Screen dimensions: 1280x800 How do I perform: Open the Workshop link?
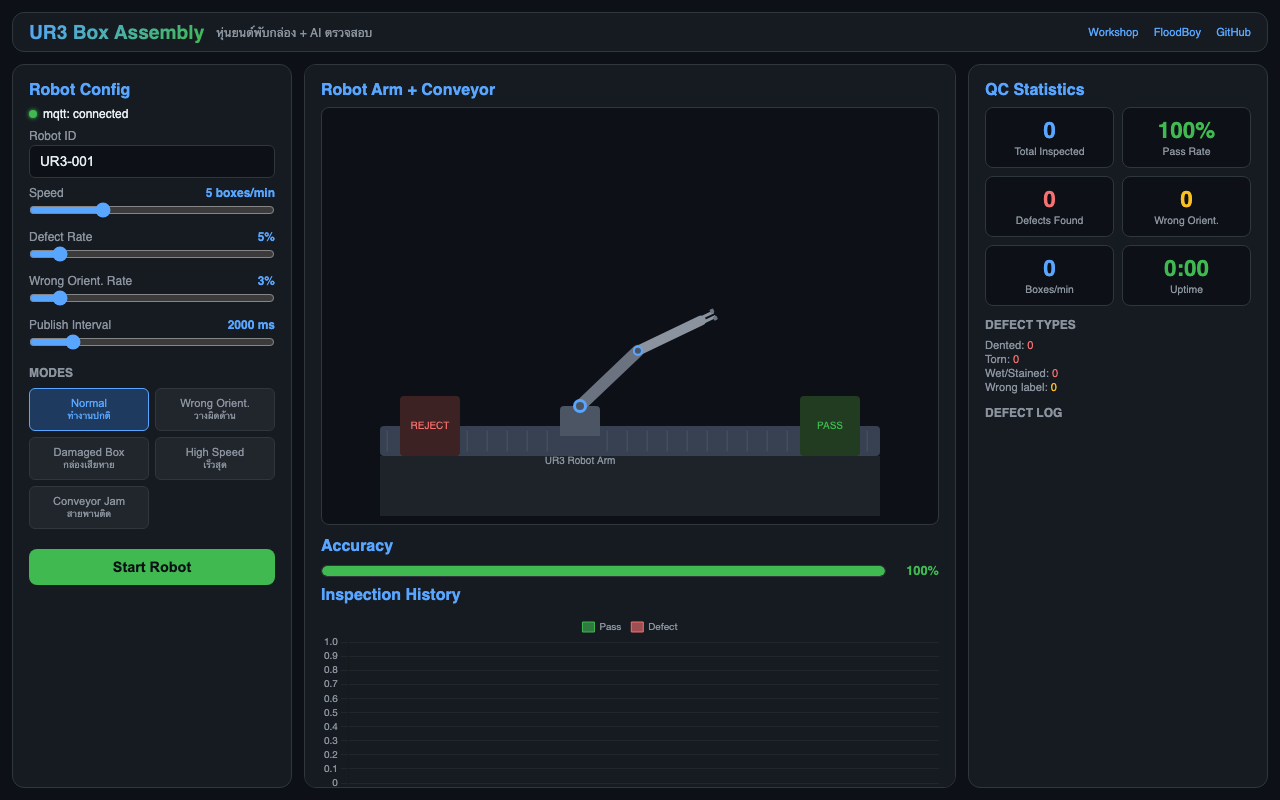pos(1113,32)
